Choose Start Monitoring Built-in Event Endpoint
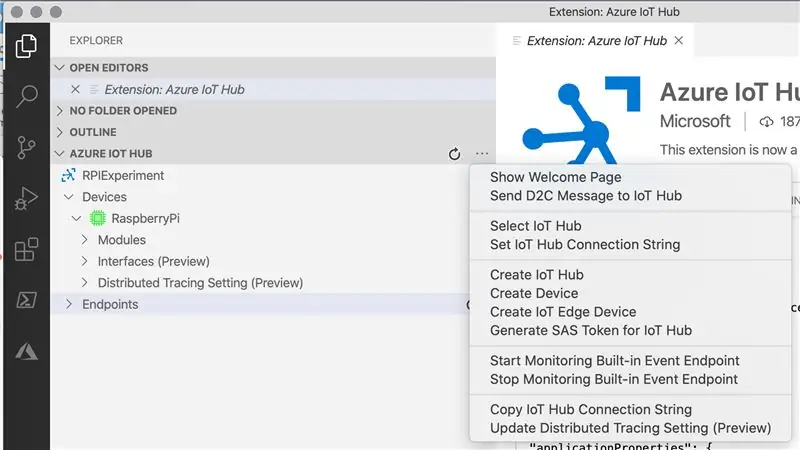 tap(614, 361)
